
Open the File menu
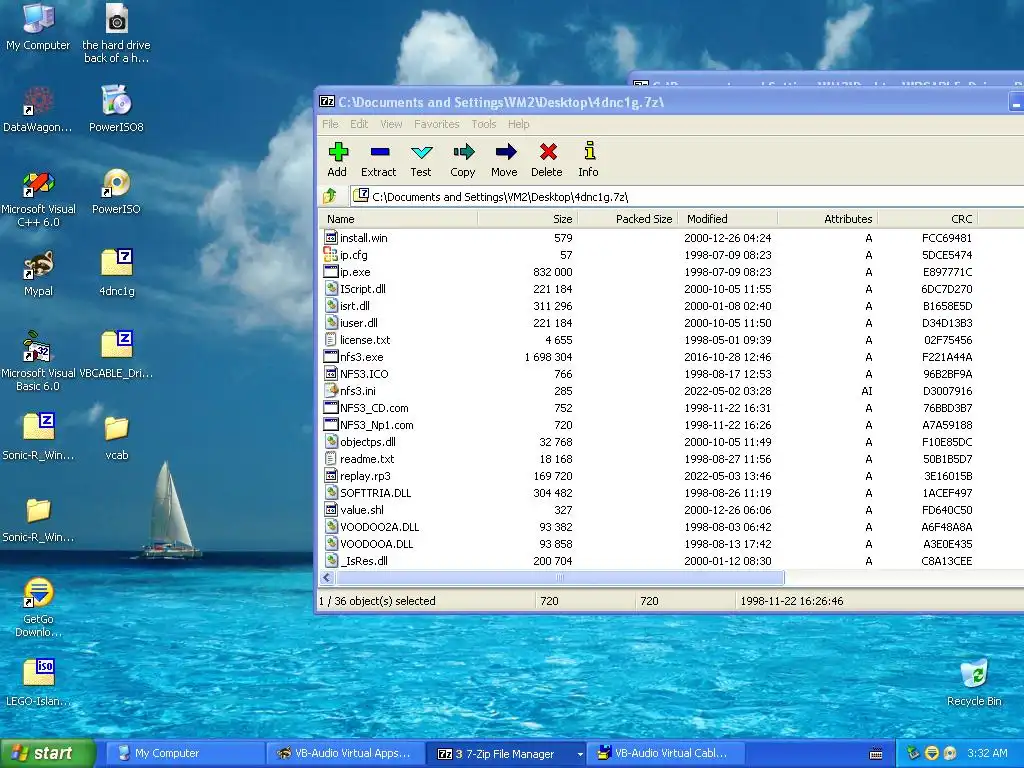330,124
